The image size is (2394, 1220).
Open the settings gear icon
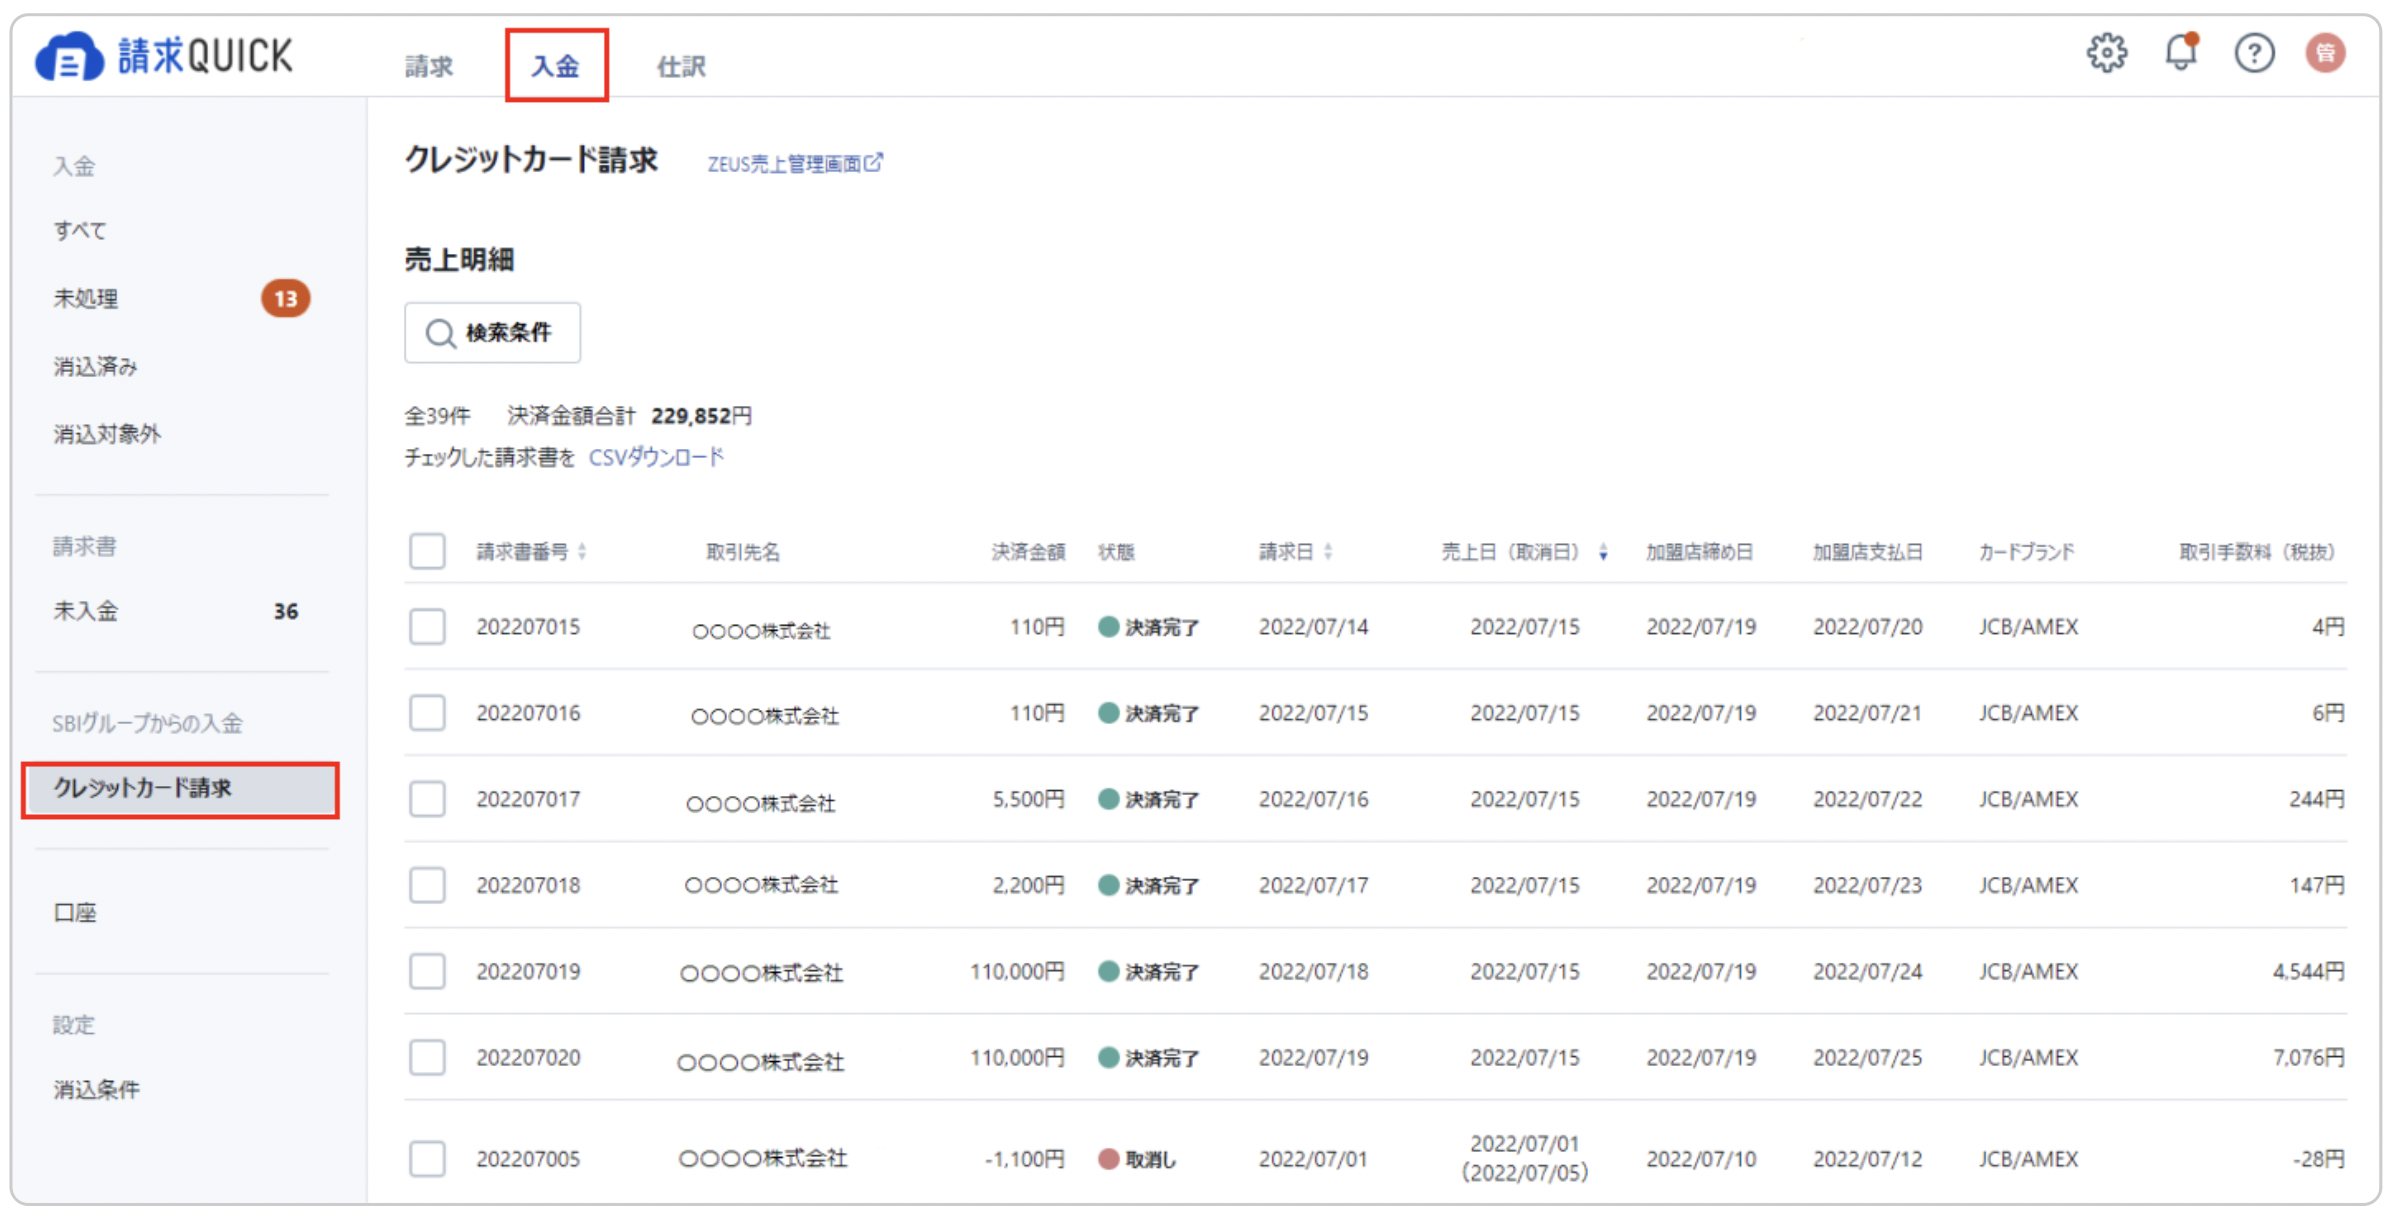point(2106,53)
